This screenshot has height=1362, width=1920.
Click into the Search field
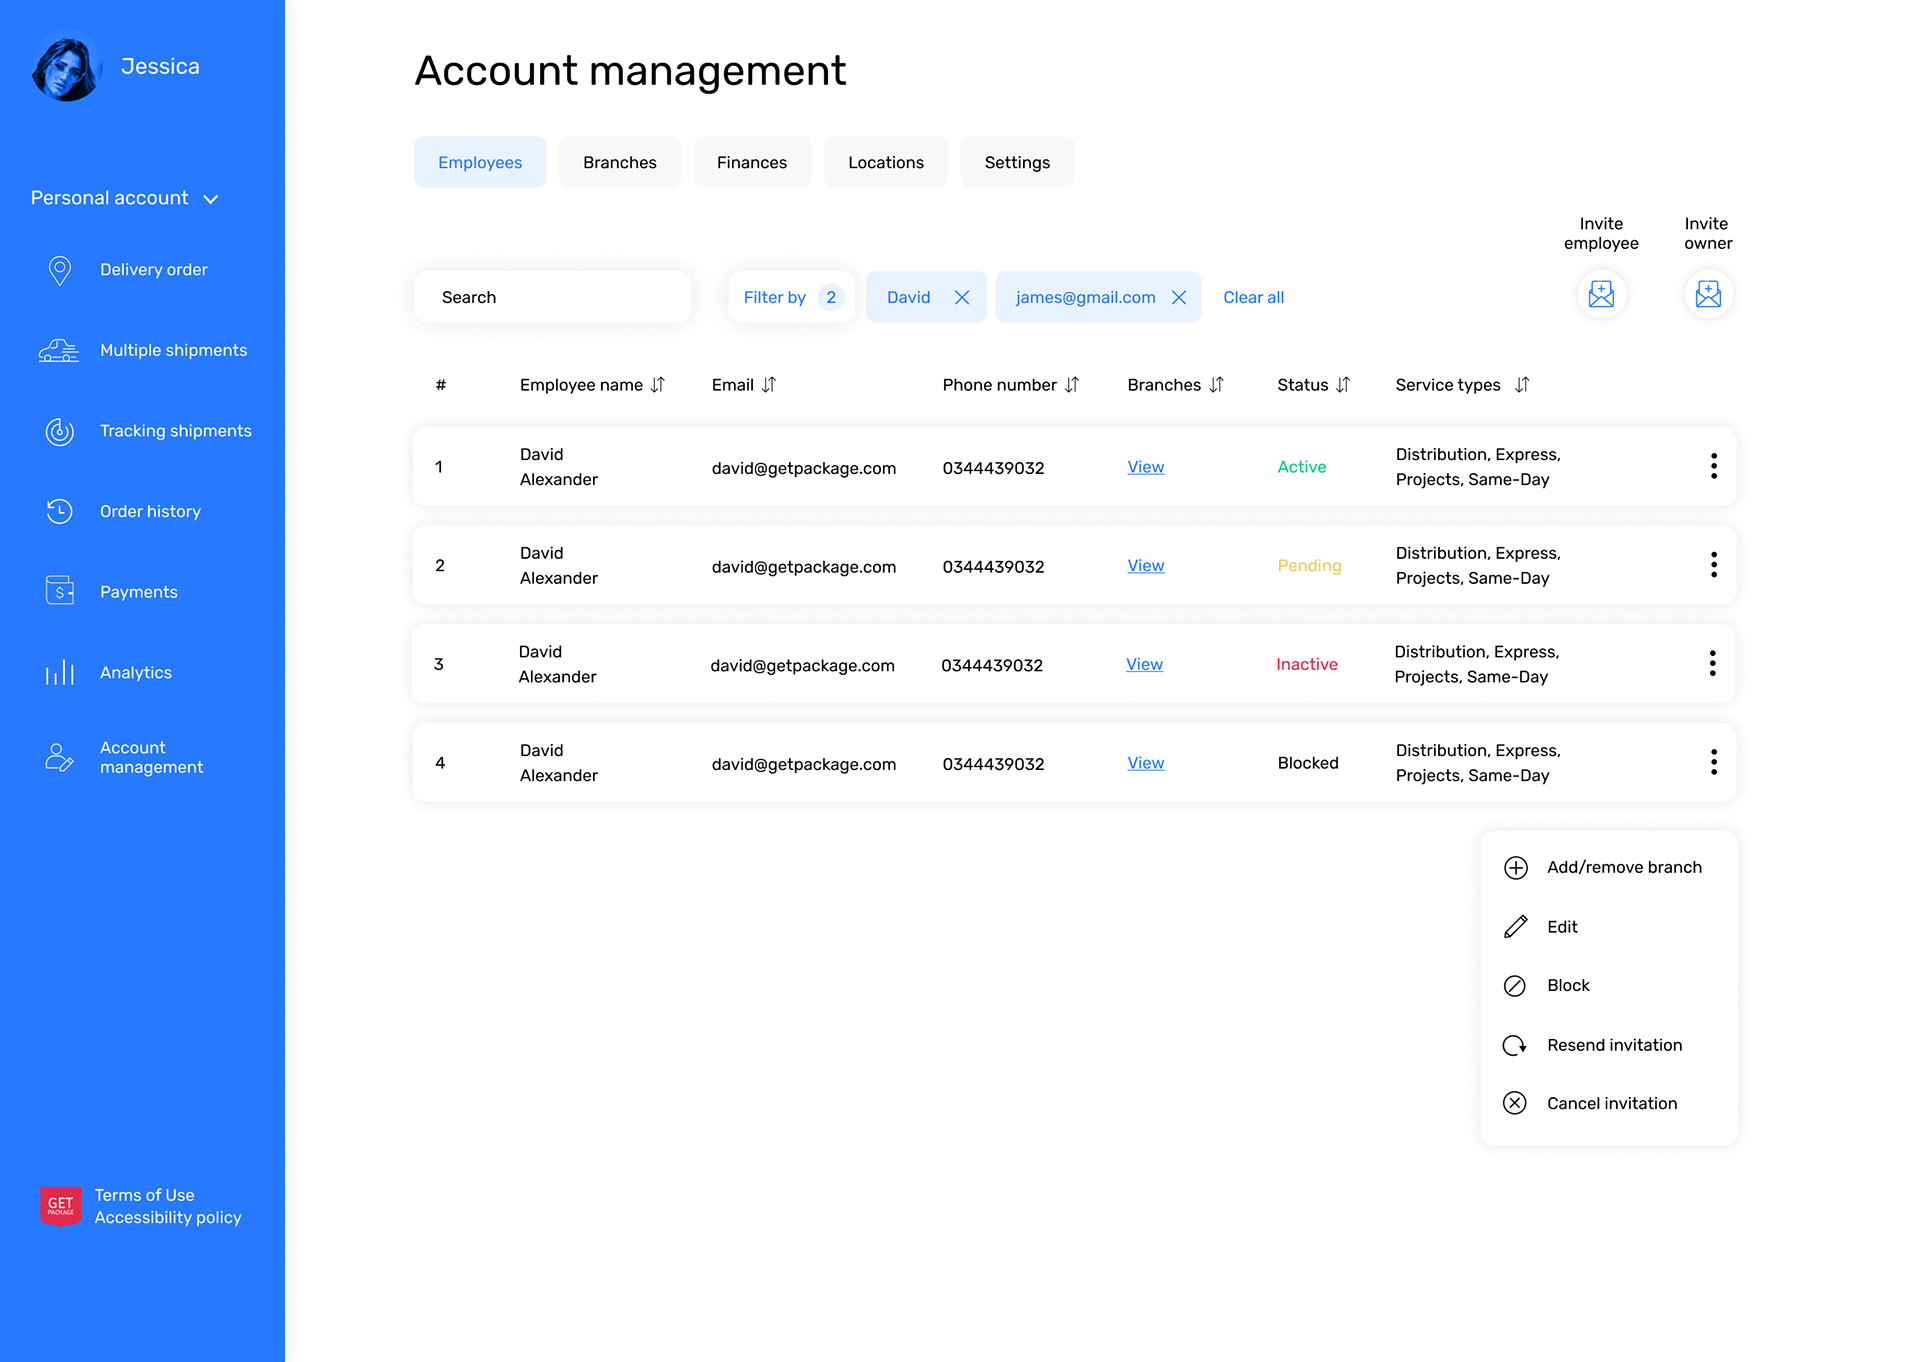click(552, 297)
